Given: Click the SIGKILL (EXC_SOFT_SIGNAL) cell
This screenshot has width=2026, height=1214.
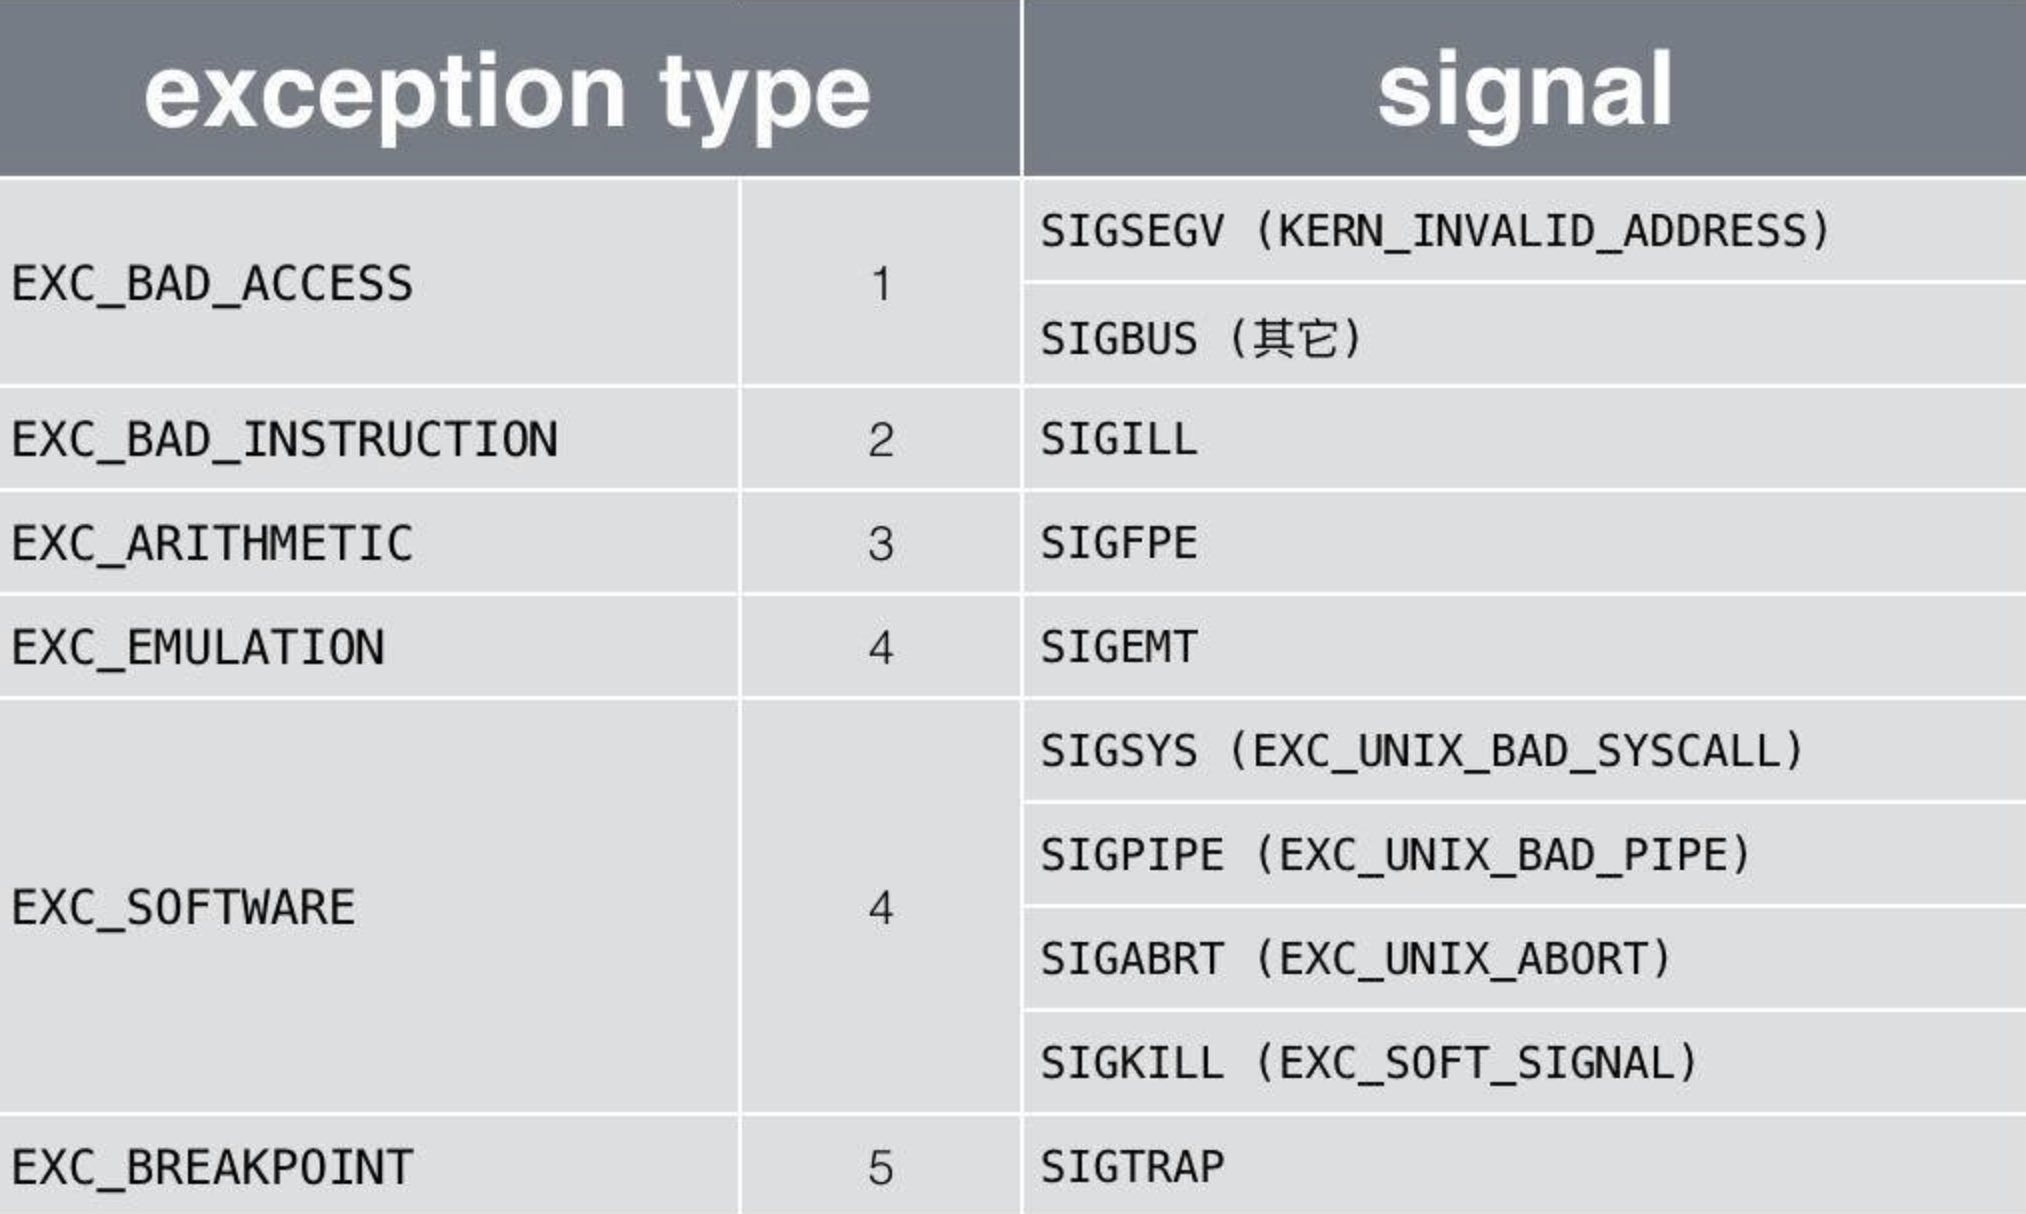Looking at the screenshot, I should 1369,1063.
